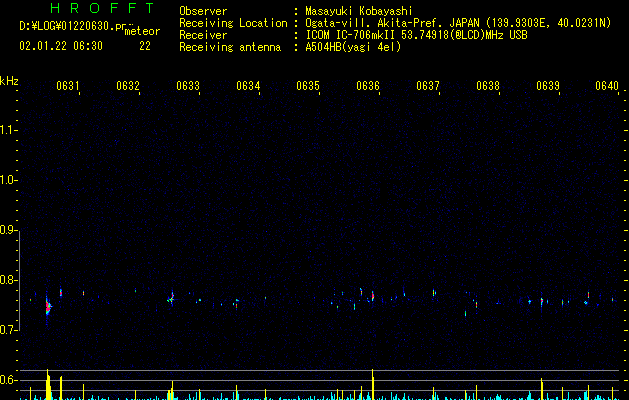Click observer name Masayuki Kobayashi
The image size is (629, 400).
pyautogui.click(x=359, y=11)
